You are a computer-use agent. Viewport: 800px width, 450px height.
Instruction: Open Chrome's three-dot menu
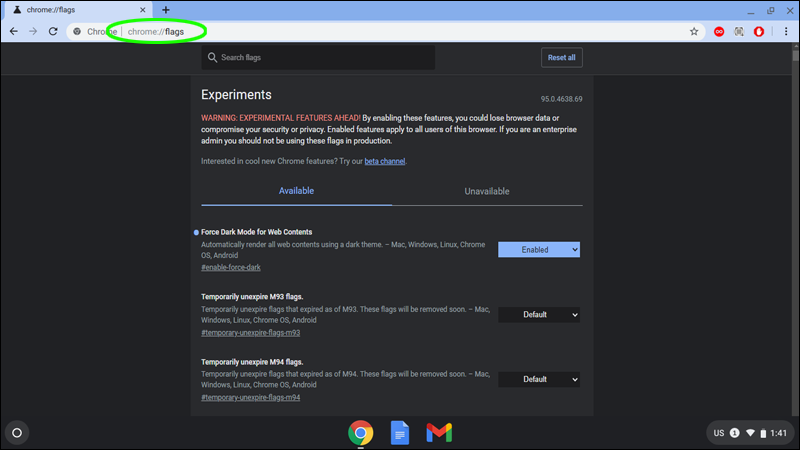click(x=786, y=32)
